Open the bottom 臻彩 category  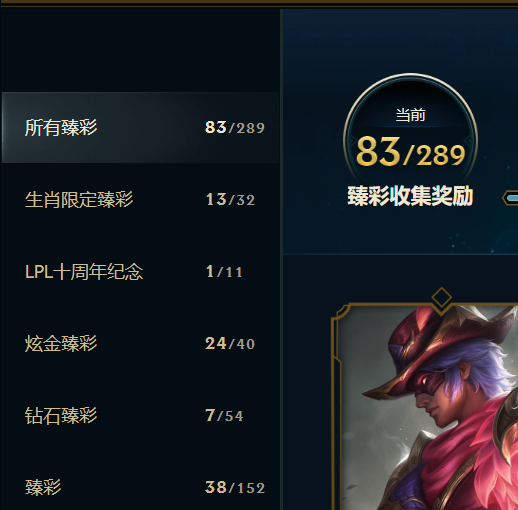pyautogui.click(x=140, y=487)
